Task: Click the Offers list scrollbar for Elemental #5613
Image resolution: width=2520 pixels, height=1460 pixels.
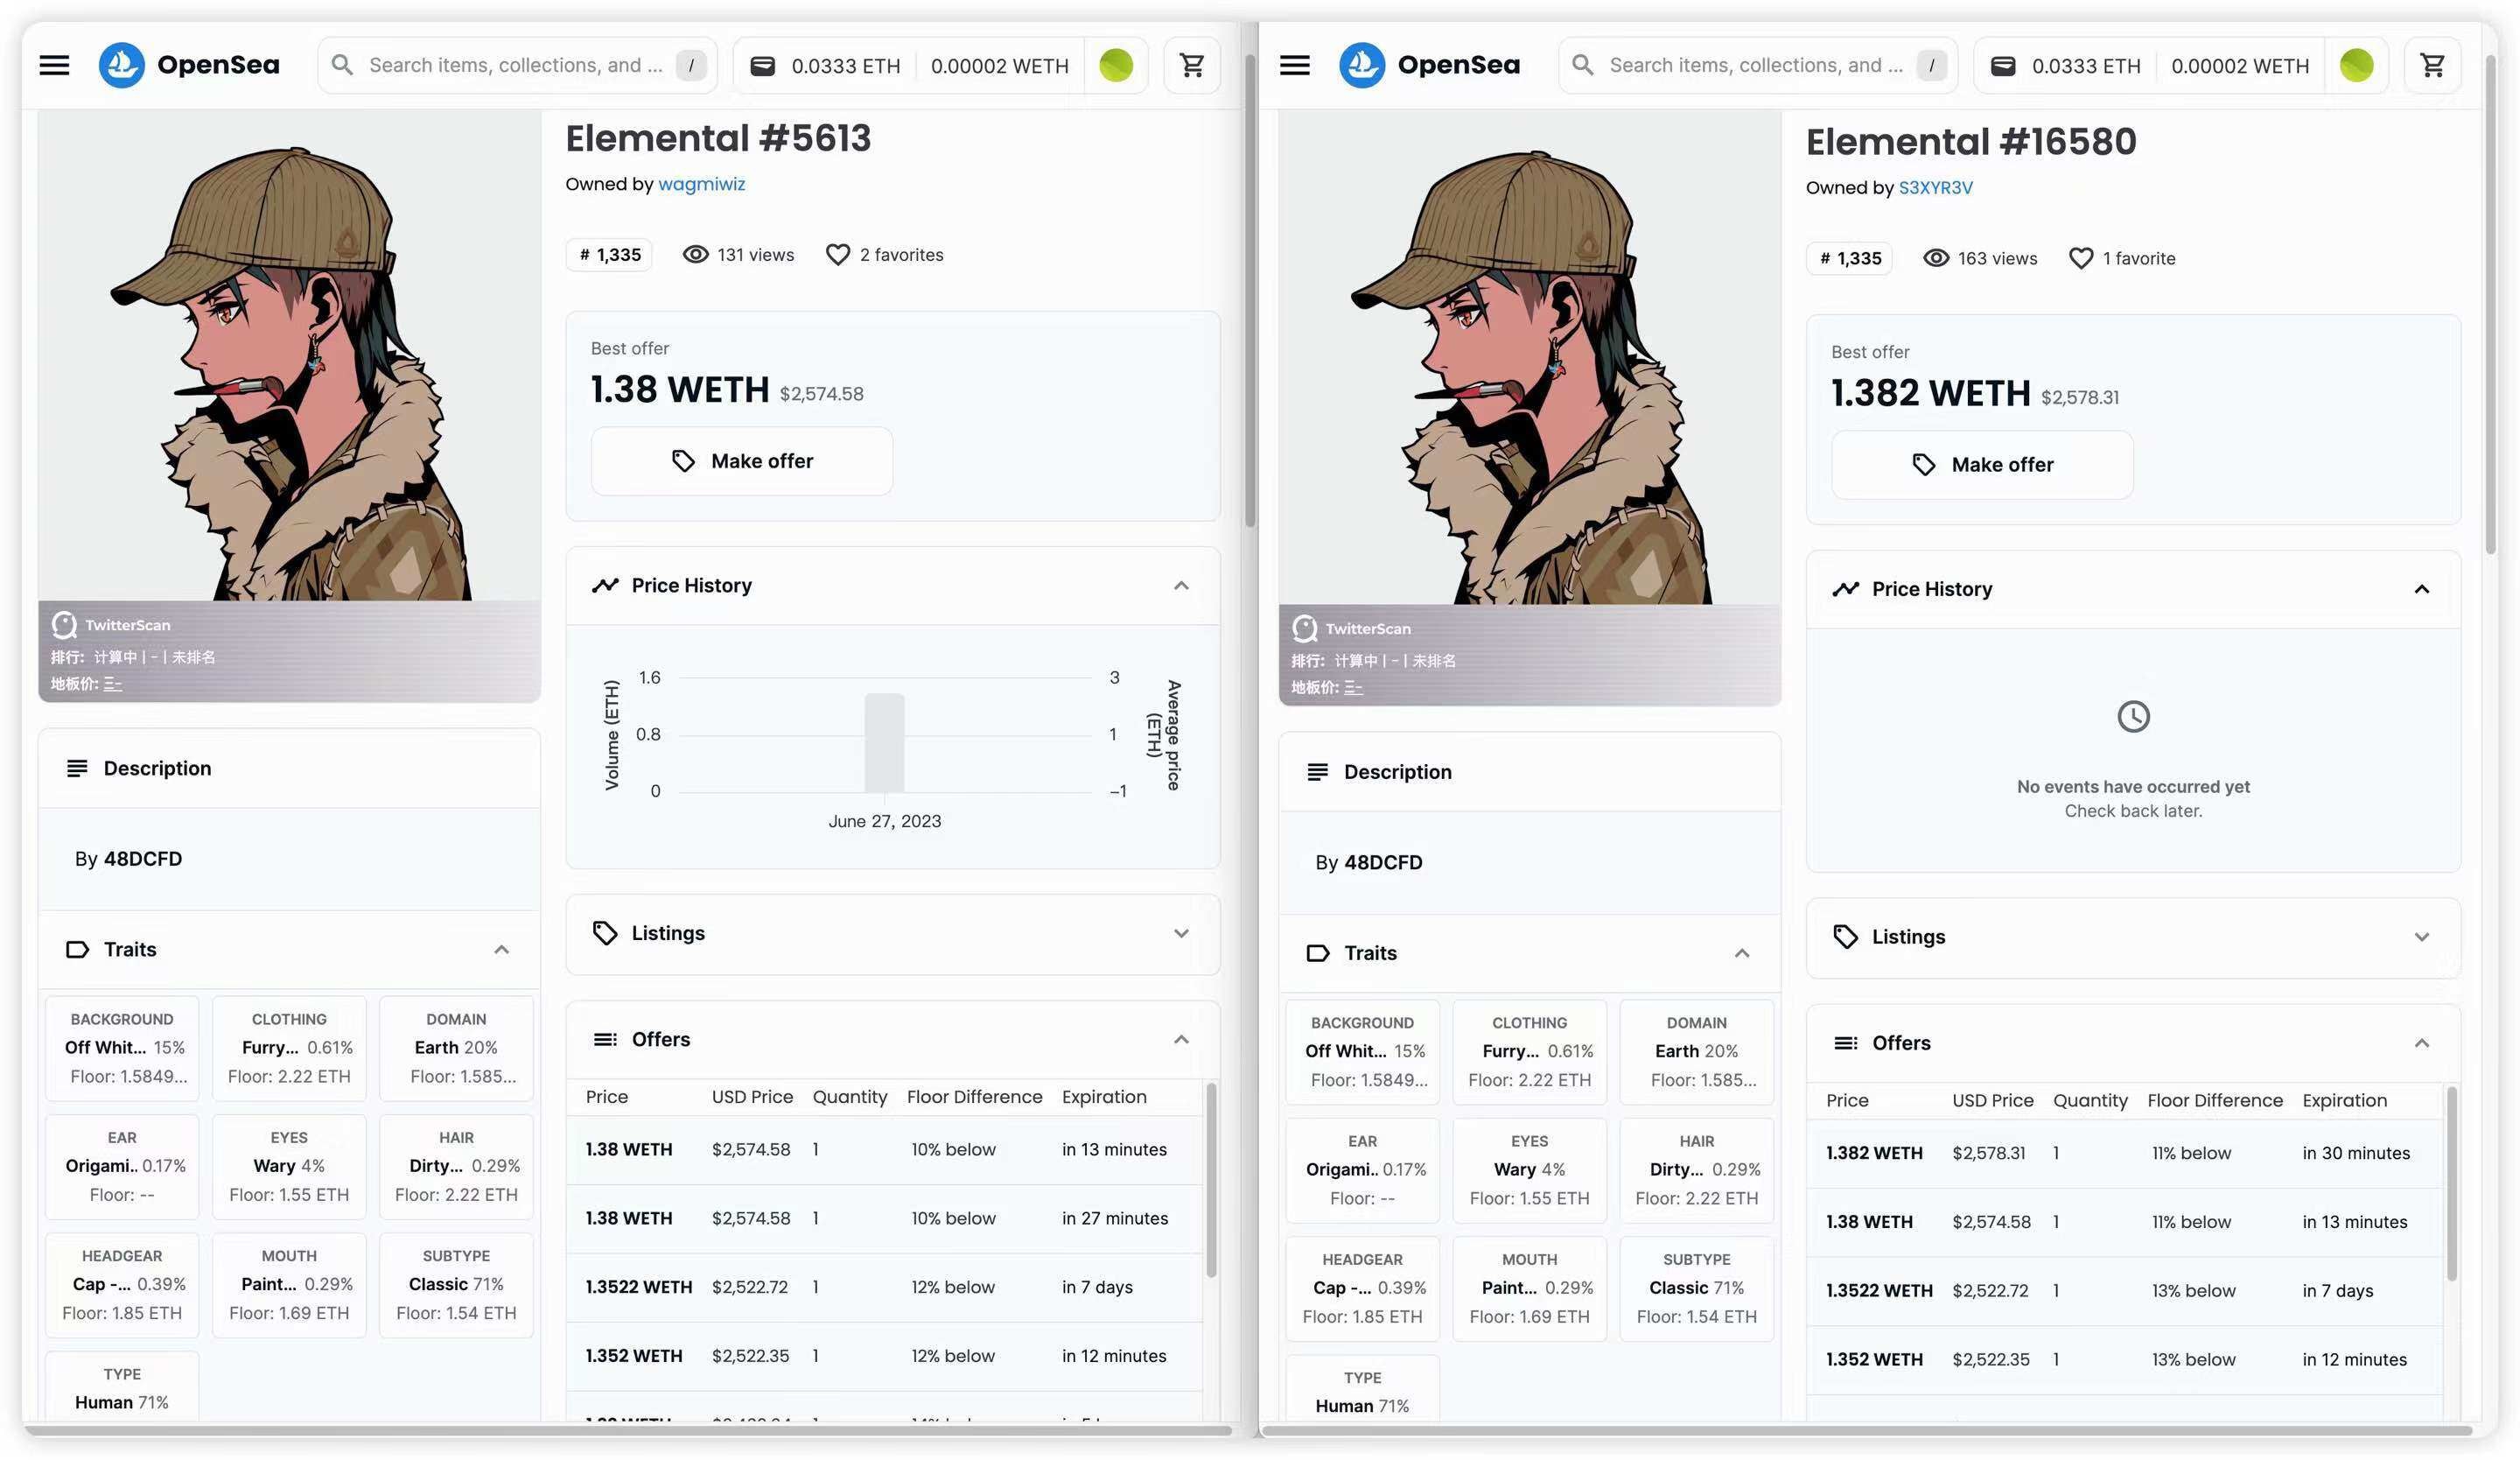Action: coord(1211,1180)
